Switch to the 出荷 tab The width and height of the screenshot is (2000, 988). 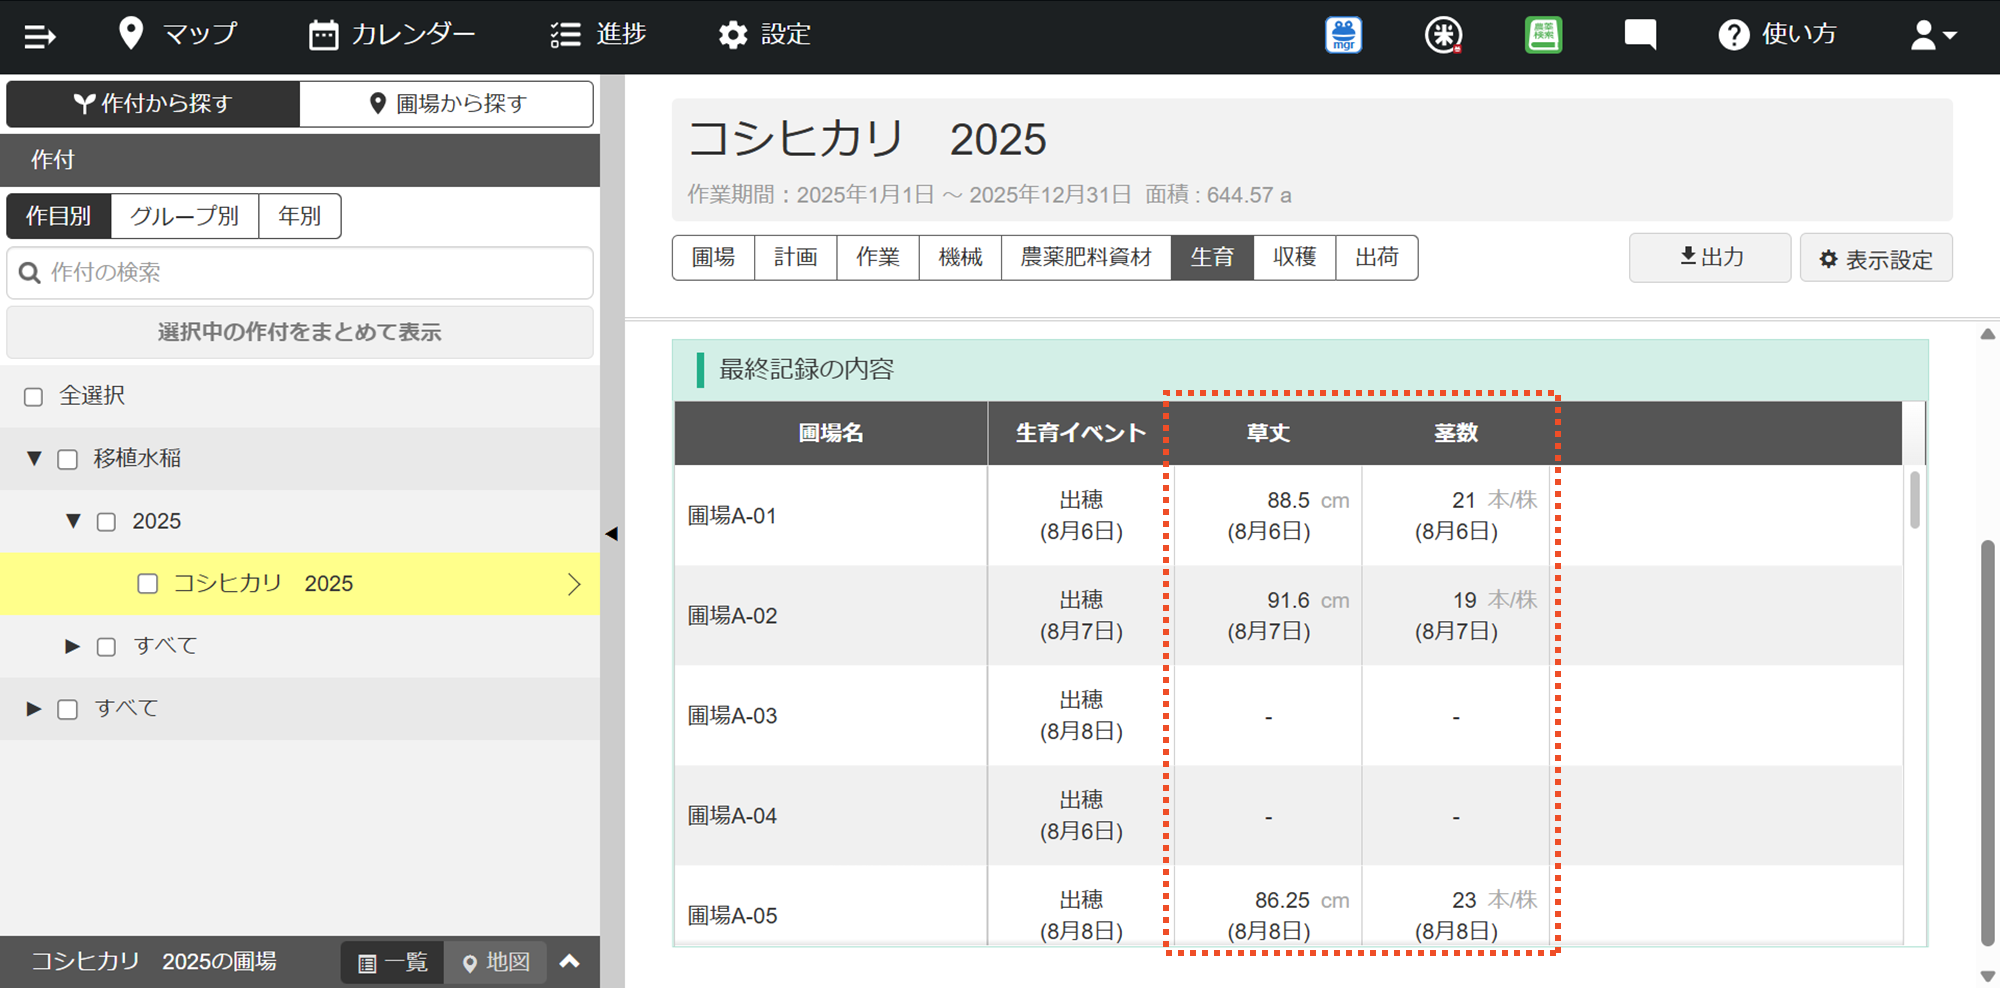[x=1376, y=257]
